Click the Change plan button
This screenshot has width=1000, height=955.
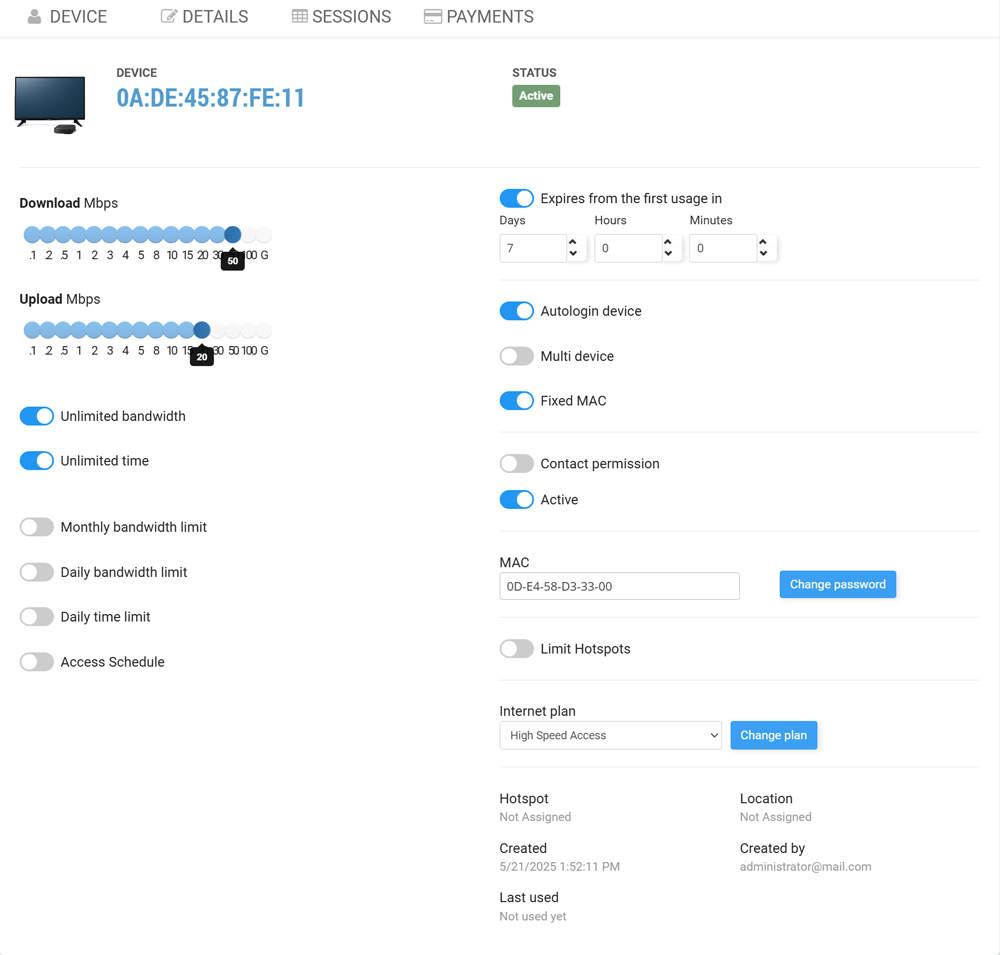[x=773, y=735]
